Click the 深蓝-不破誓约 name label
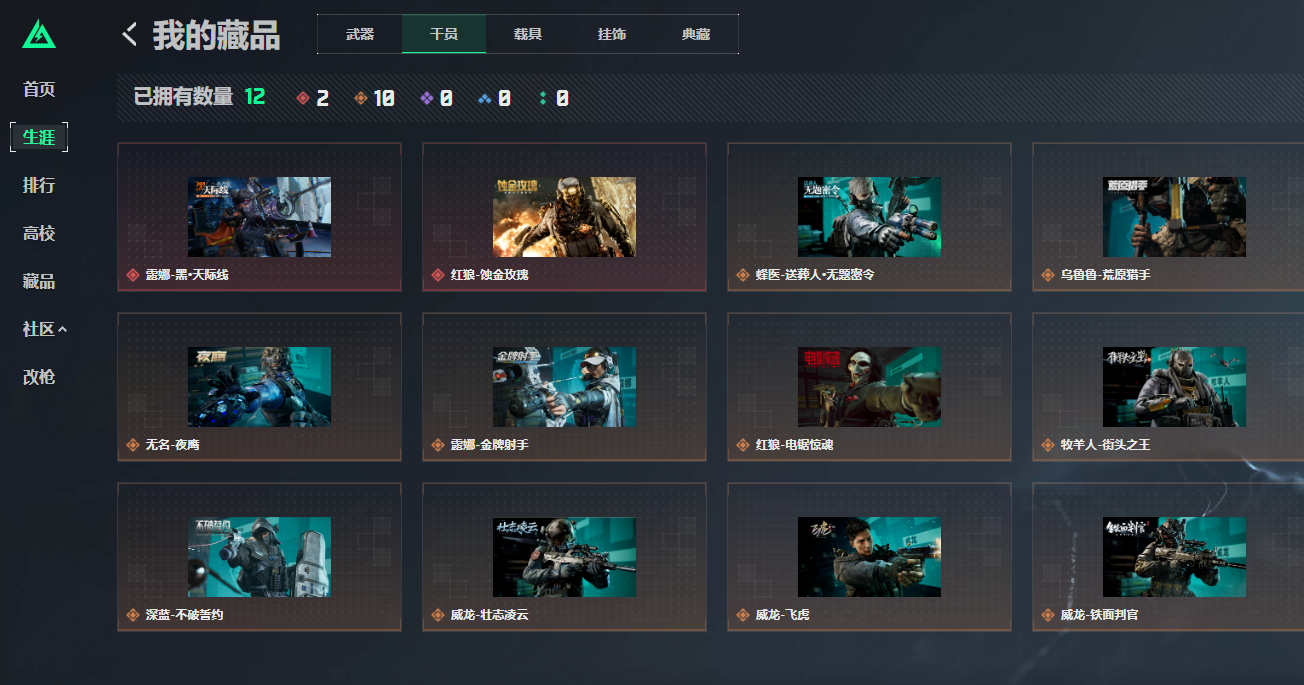The image size is (1304, 685). (x=184, y=615)
